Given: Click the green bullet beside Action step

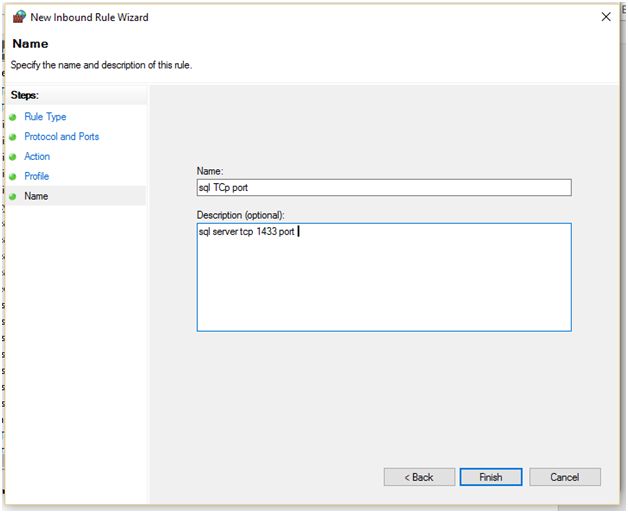Looking at the screenshot, I should (x=13, y=157).
